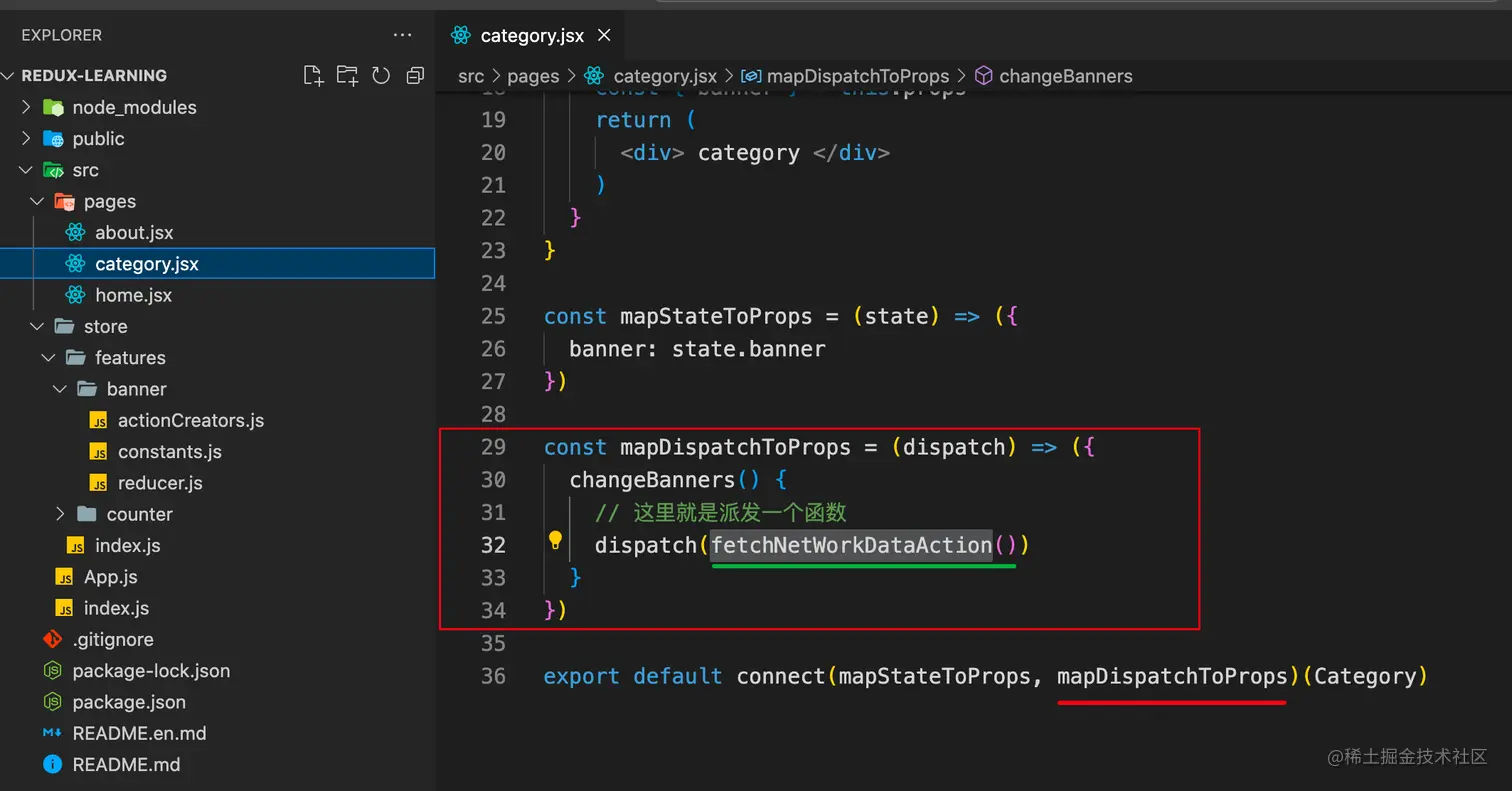Screen dimensions: 1512x791
Task: Open constants.js in the banner folder
Action: pos(170,452)
